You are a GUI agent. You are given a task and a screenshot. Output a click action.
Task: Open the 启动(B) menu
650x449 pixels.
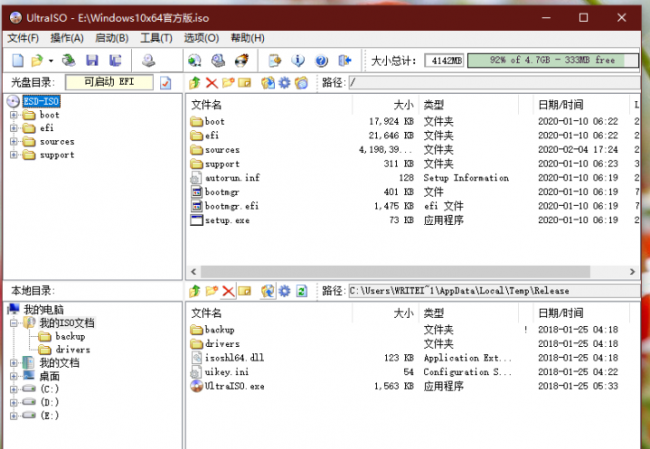[112, 39]
